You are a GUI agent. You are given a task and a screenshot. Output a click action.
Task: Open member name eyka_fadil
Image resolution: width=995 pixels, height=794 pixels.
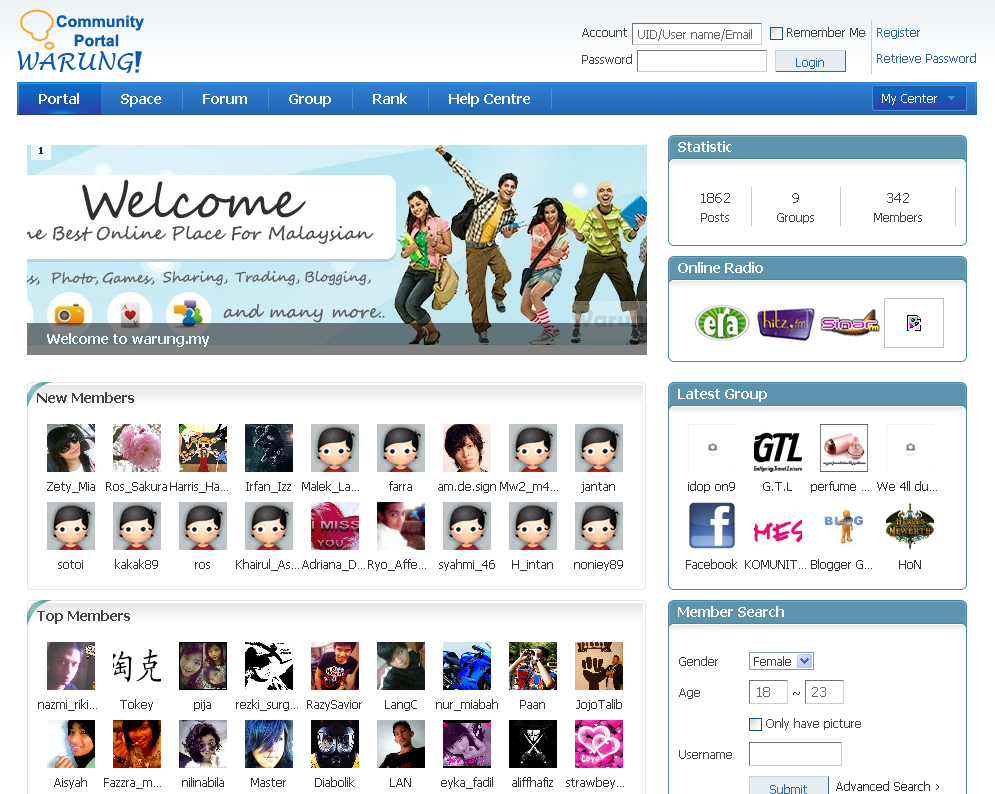tap(466, 783)
